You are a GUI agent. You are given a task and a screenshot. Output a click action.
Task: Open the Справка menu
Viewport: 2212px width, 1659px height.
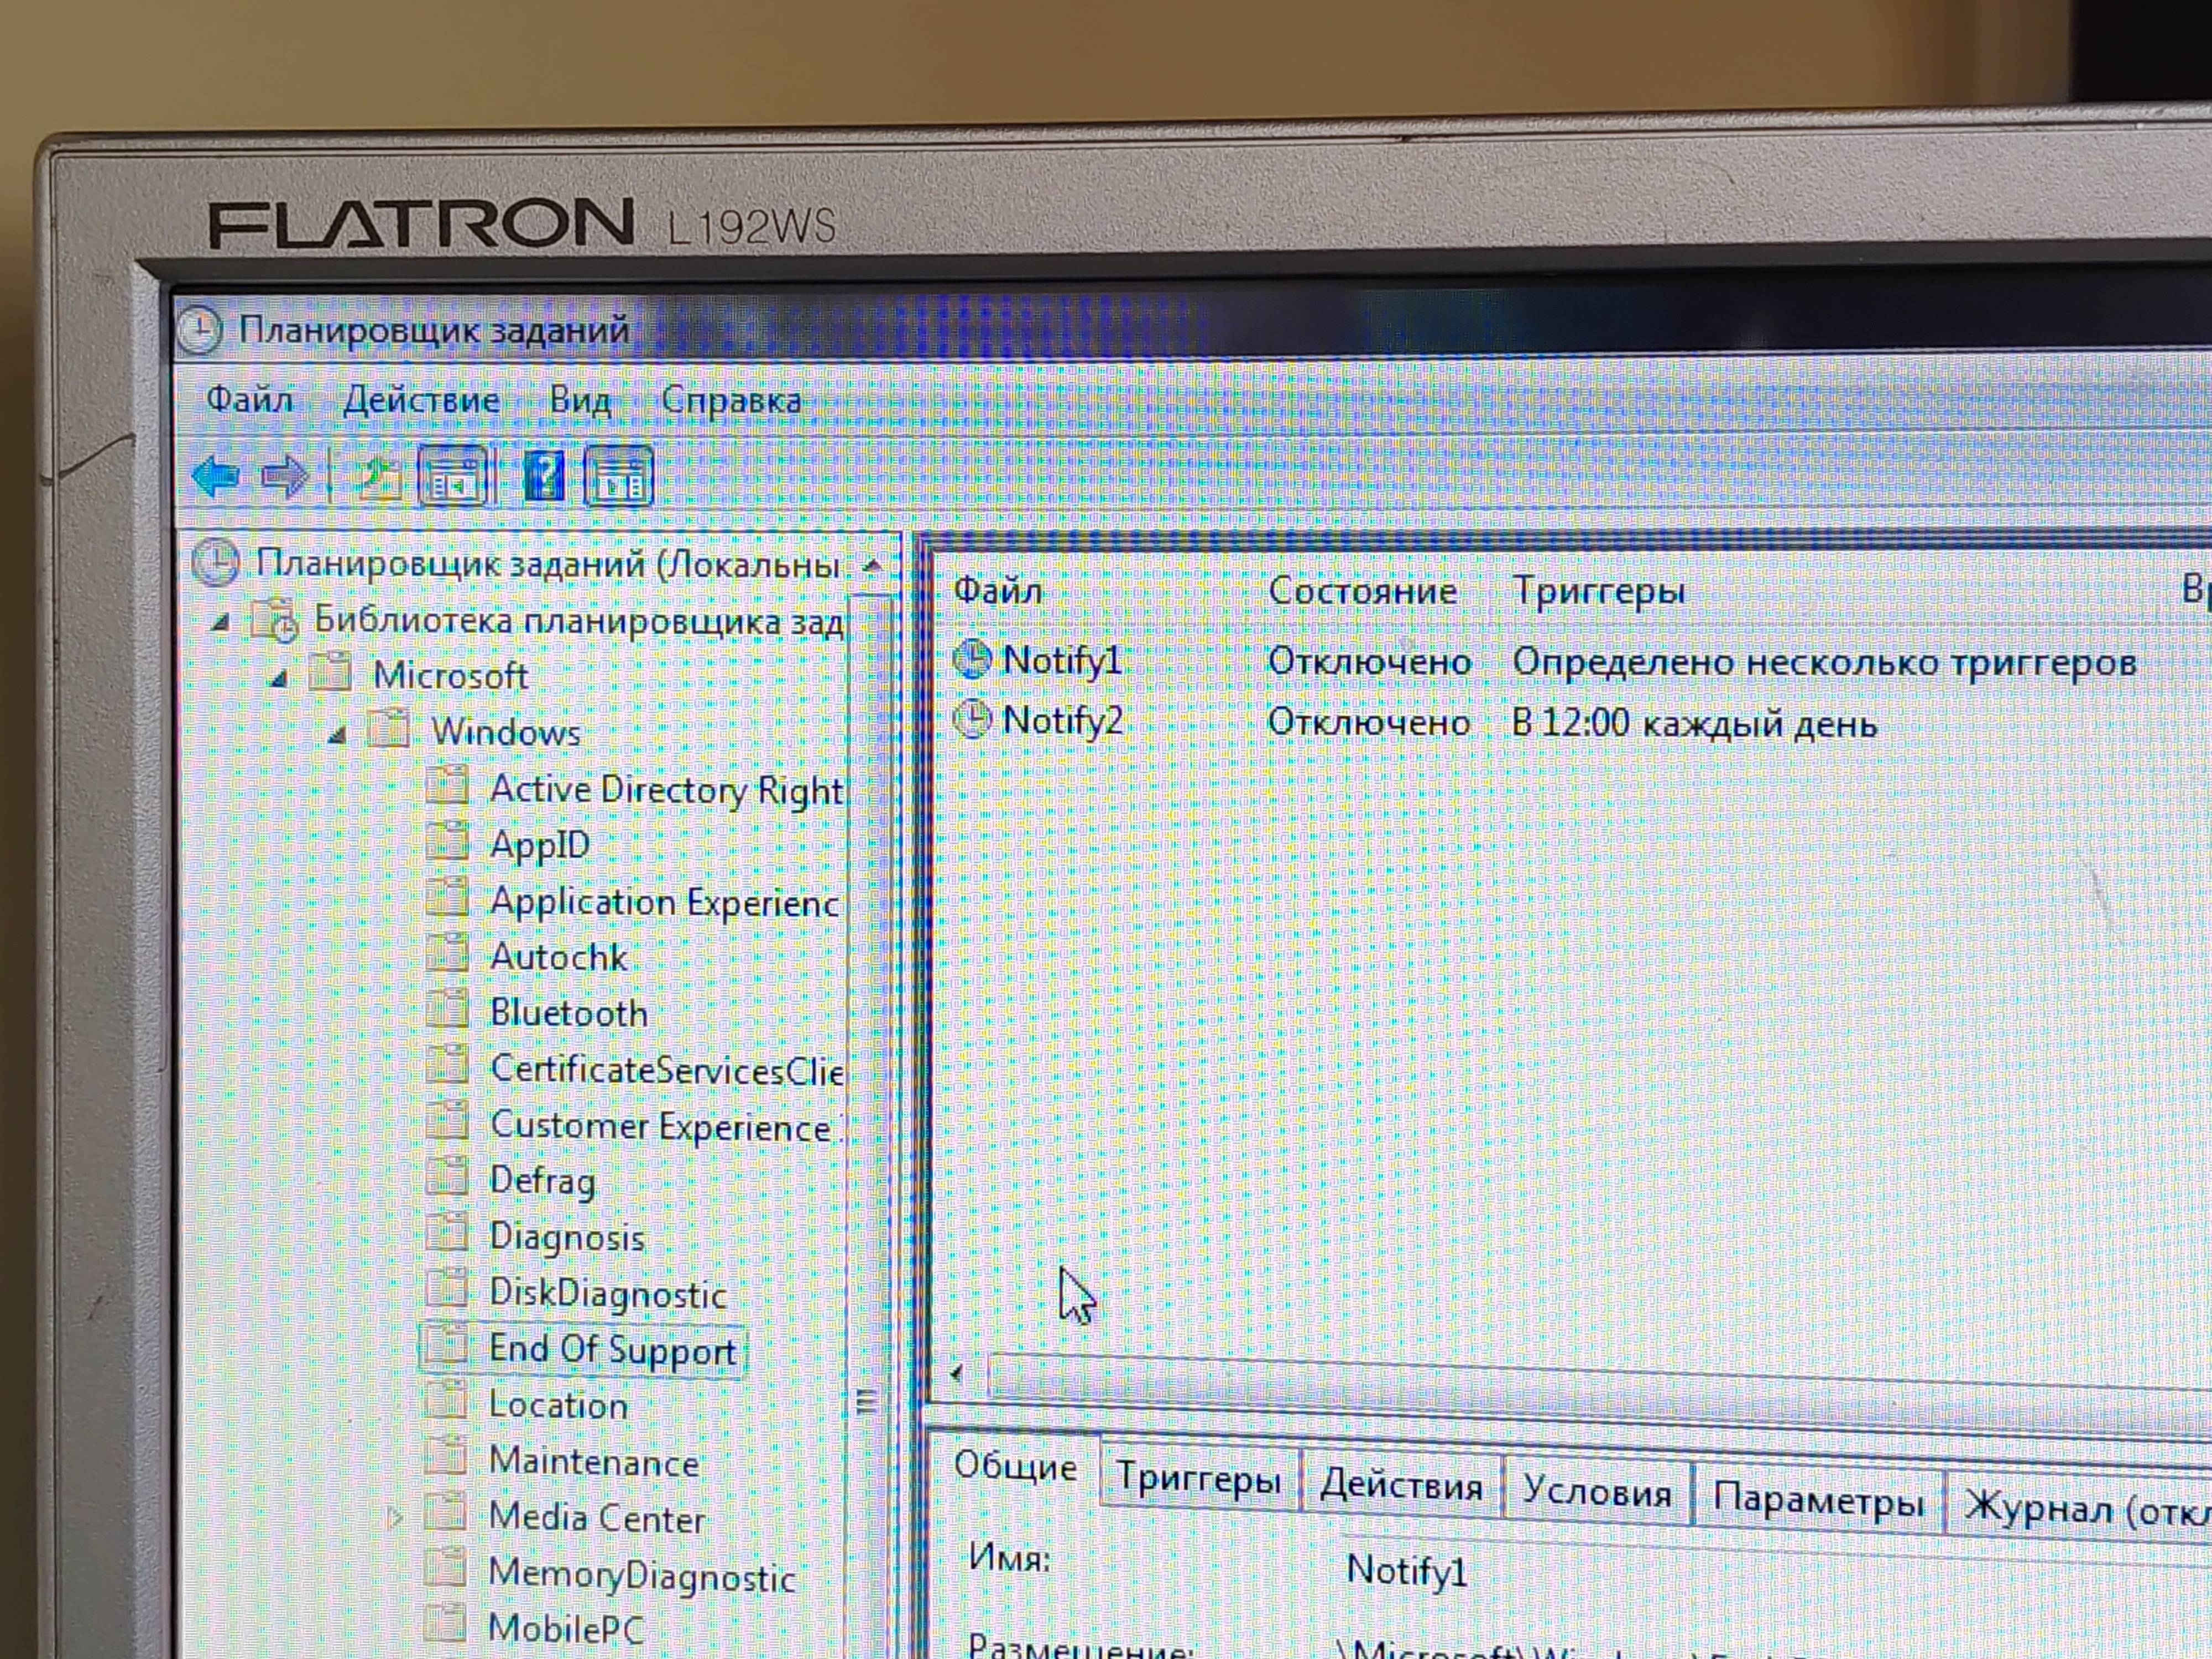(731, 401)
